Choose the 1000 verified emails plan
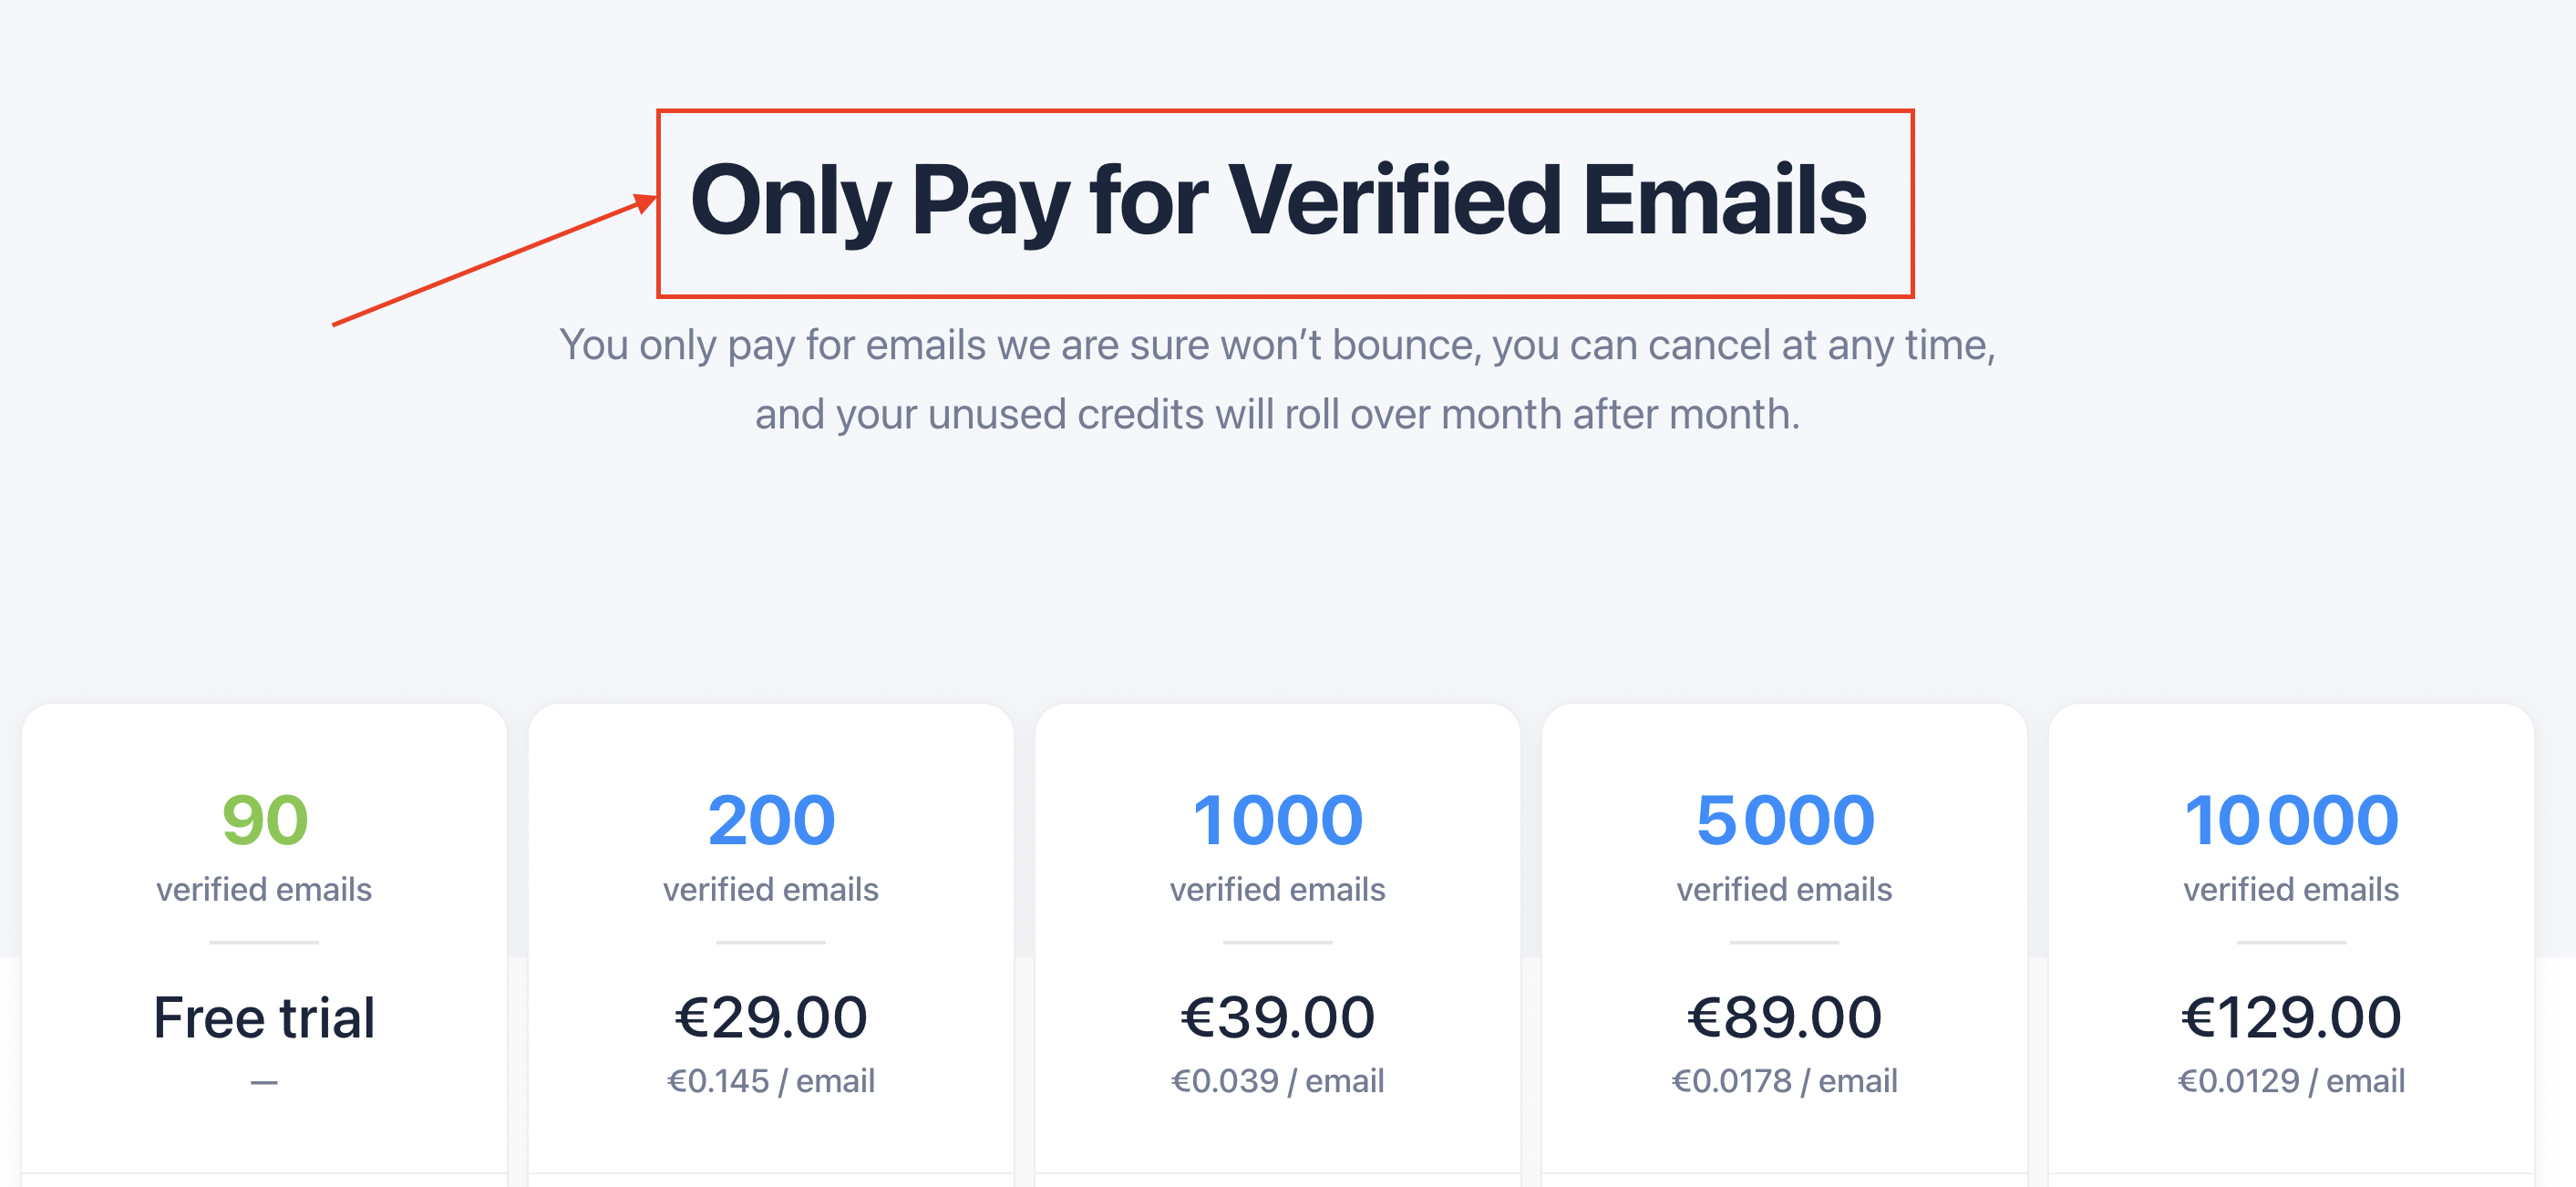The height and width of the screenshot is (1187, 2576). click(1278, 945)
